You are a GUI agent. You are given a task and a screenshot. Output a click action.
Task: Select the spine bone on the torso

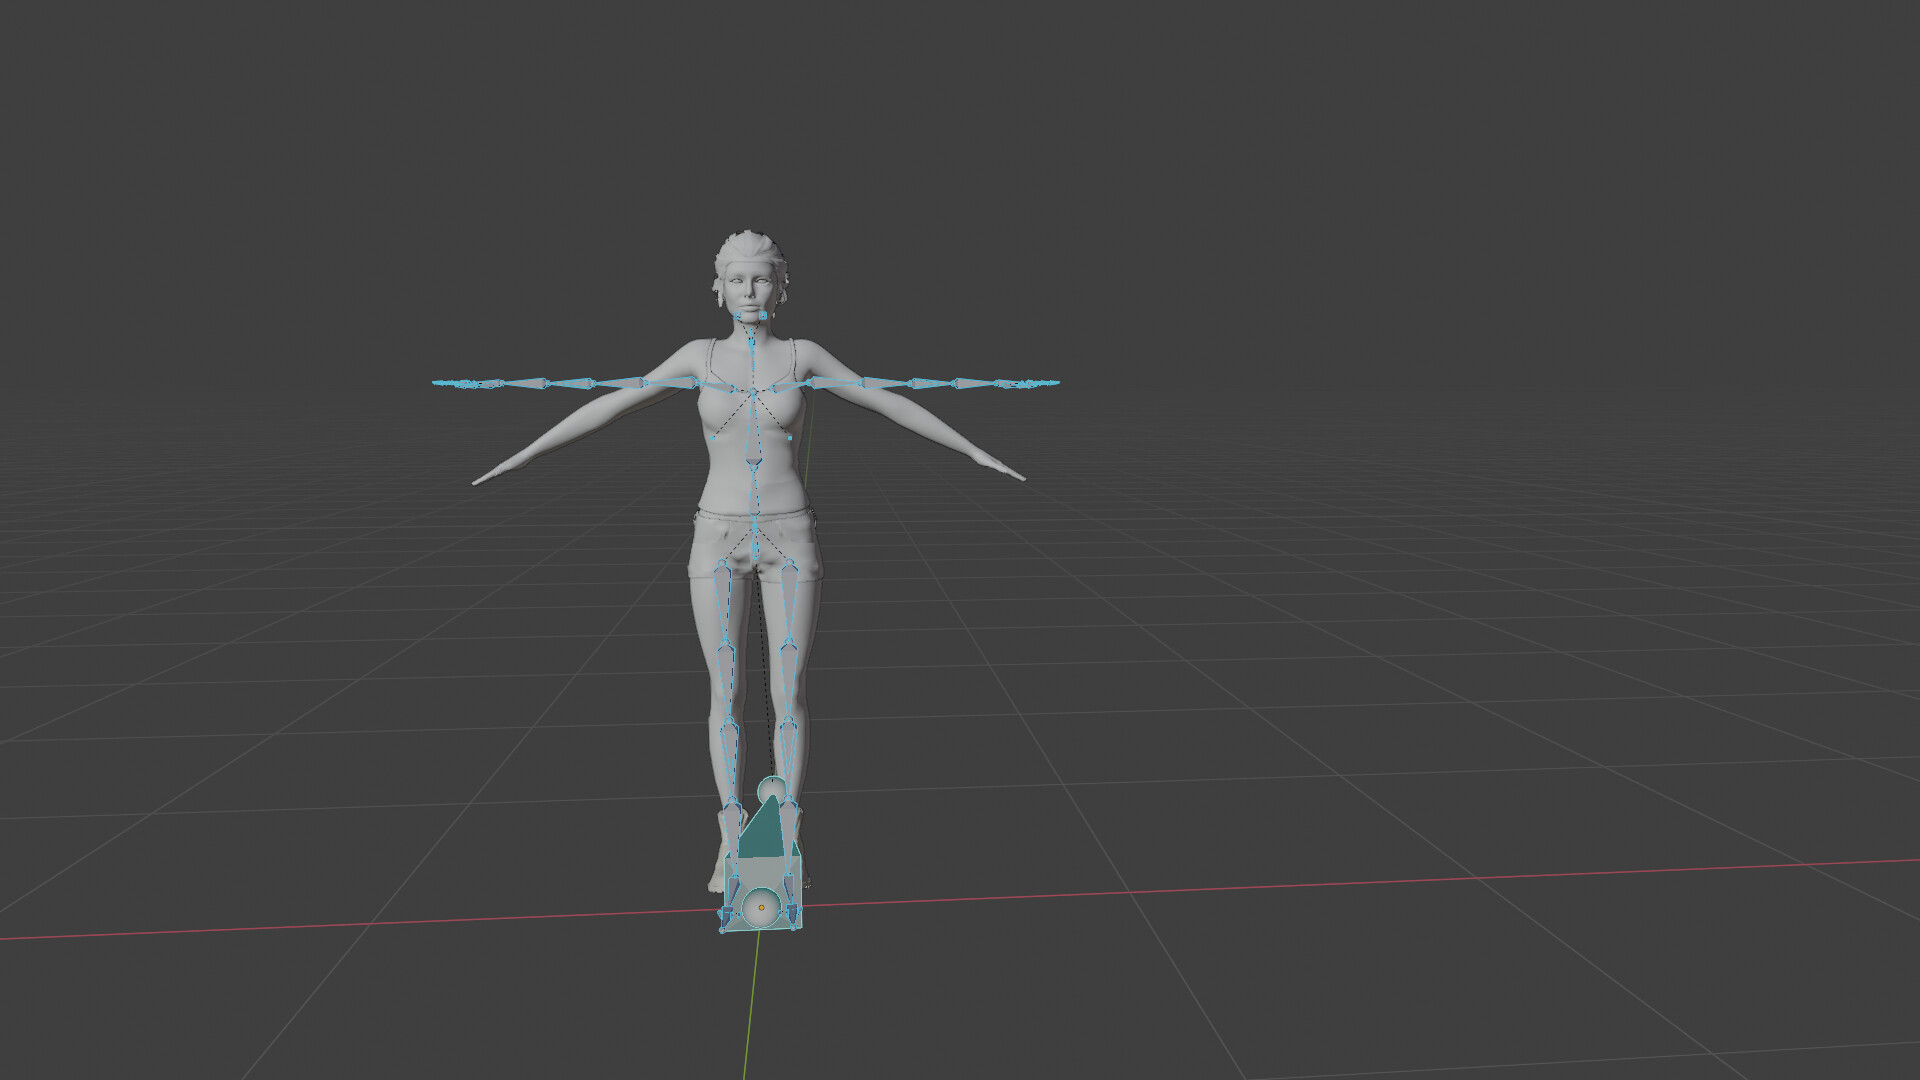pyautogui.click(x=753, y=430)
